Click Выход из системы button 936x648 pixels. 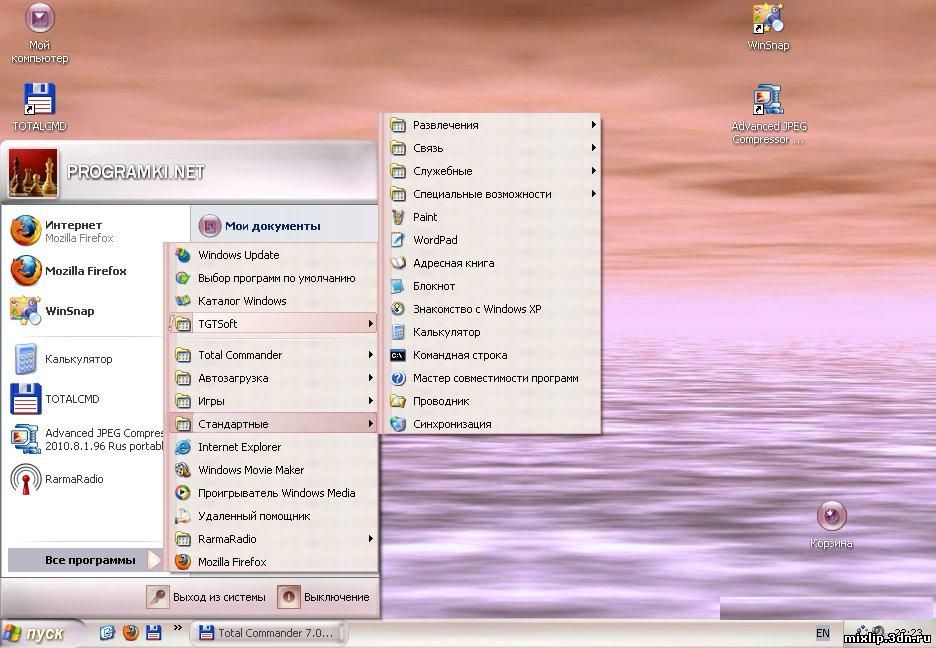(207, 597)
